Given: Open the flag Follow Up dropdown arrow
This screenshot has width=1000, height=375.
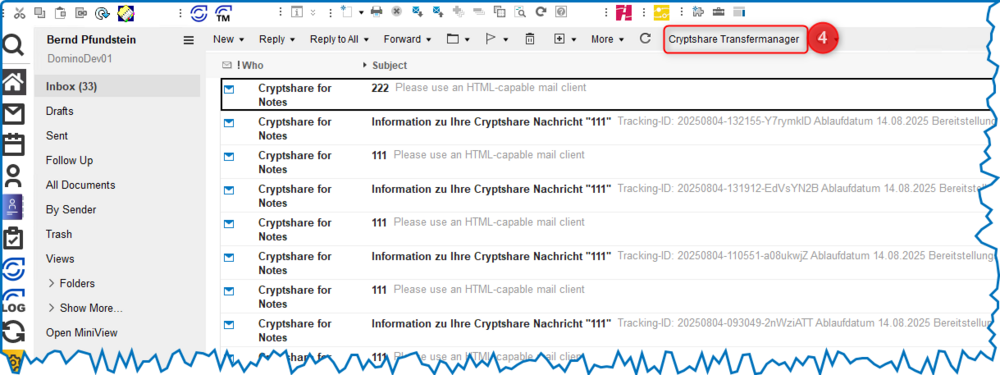Looking at the screenshot, I should [x=506, y=40].
